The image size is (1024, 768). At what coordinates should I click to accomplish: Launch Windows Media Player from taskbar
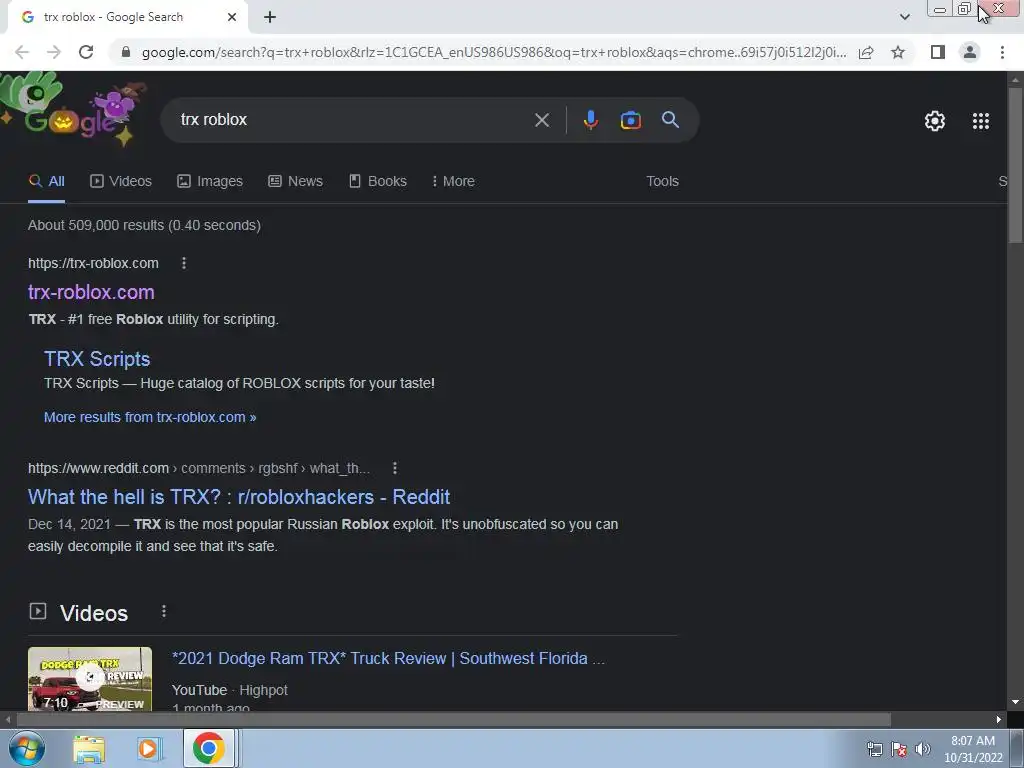click(x=148, y=749)
